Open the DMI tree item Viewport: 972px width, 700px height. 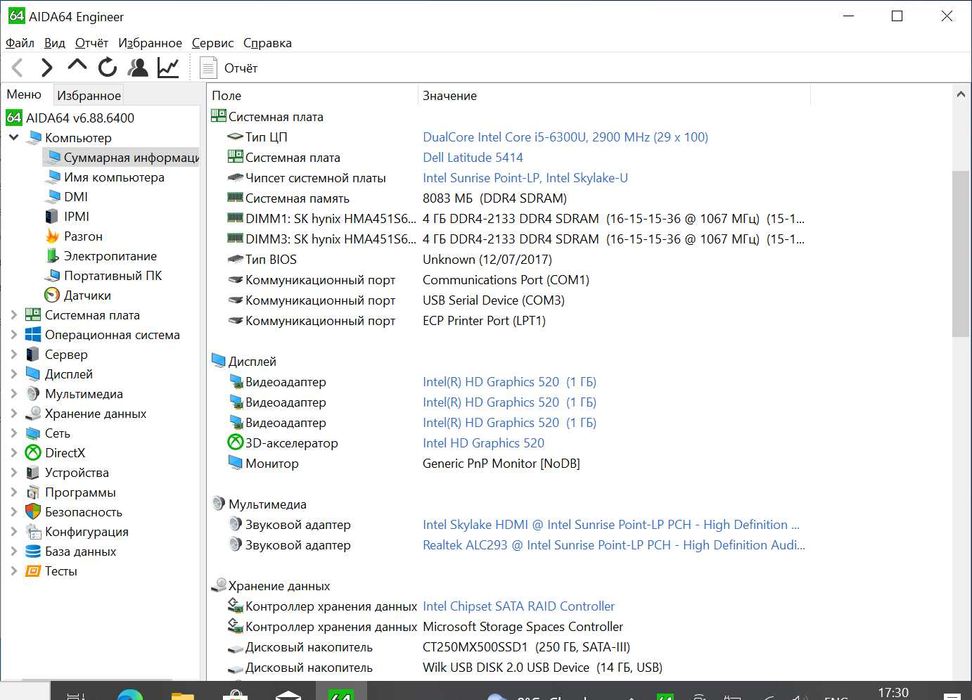click(76, 197)
